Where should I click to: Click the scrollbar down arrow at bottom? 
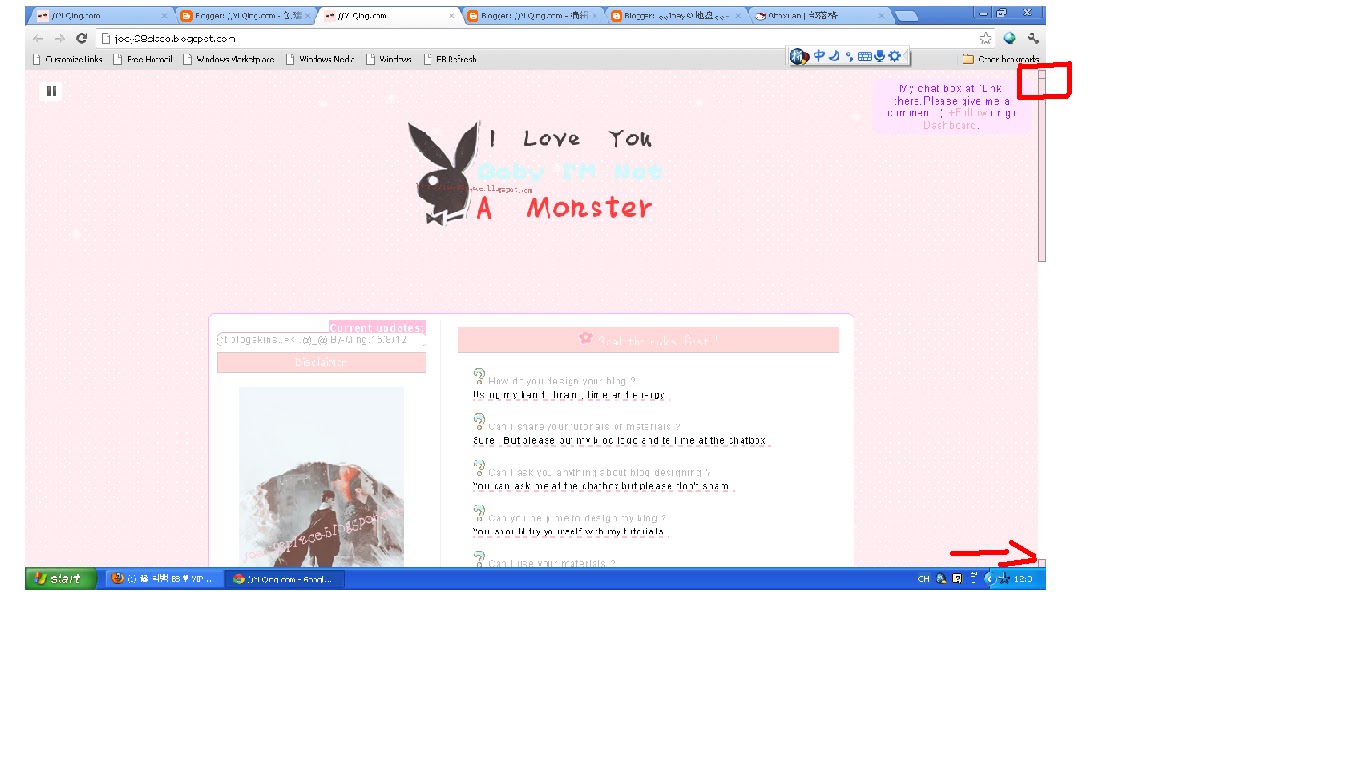pos(1042,564)
